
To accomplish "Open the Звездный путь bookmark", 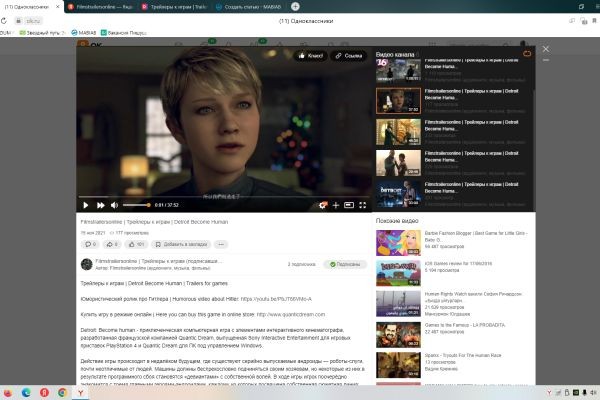I will click(42, 33).
